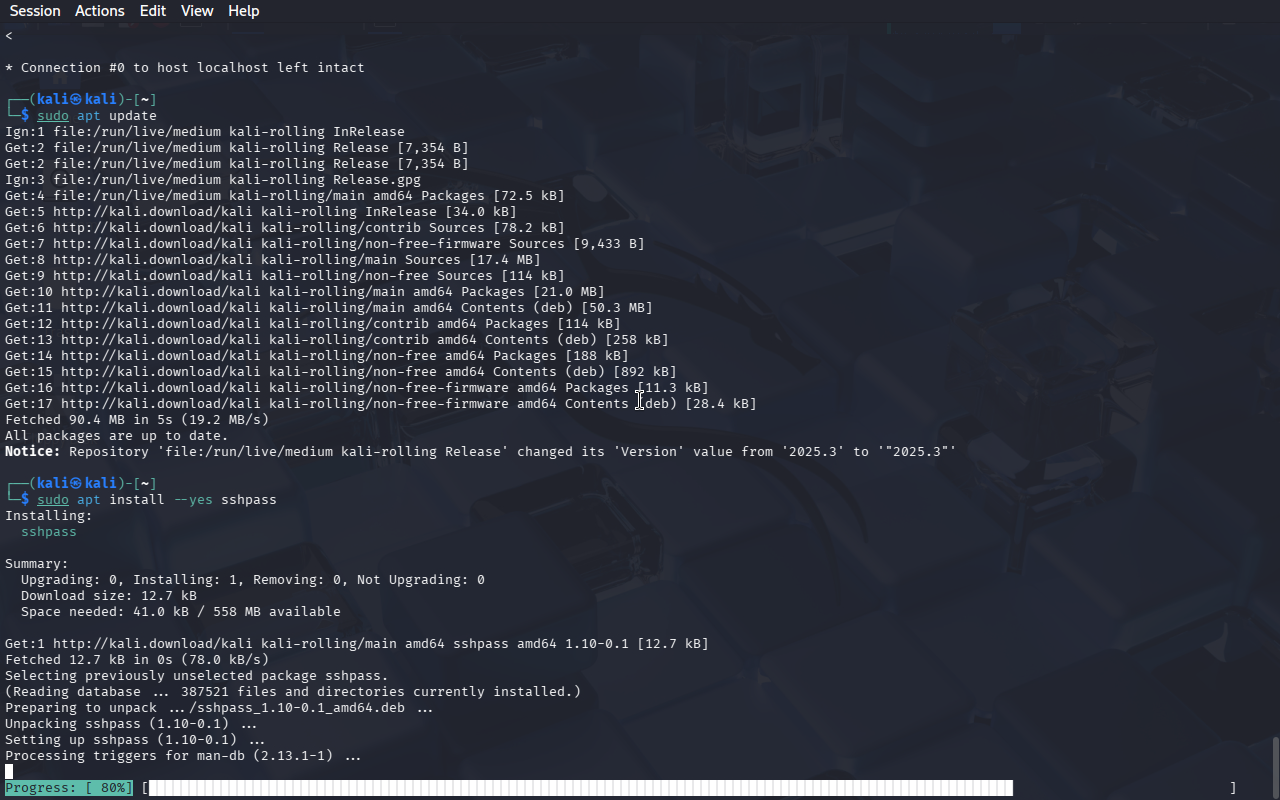Click the green "sshpass" package name under Installing
The width and height of the screenshot is (1280, 800).
coord(49,532)
